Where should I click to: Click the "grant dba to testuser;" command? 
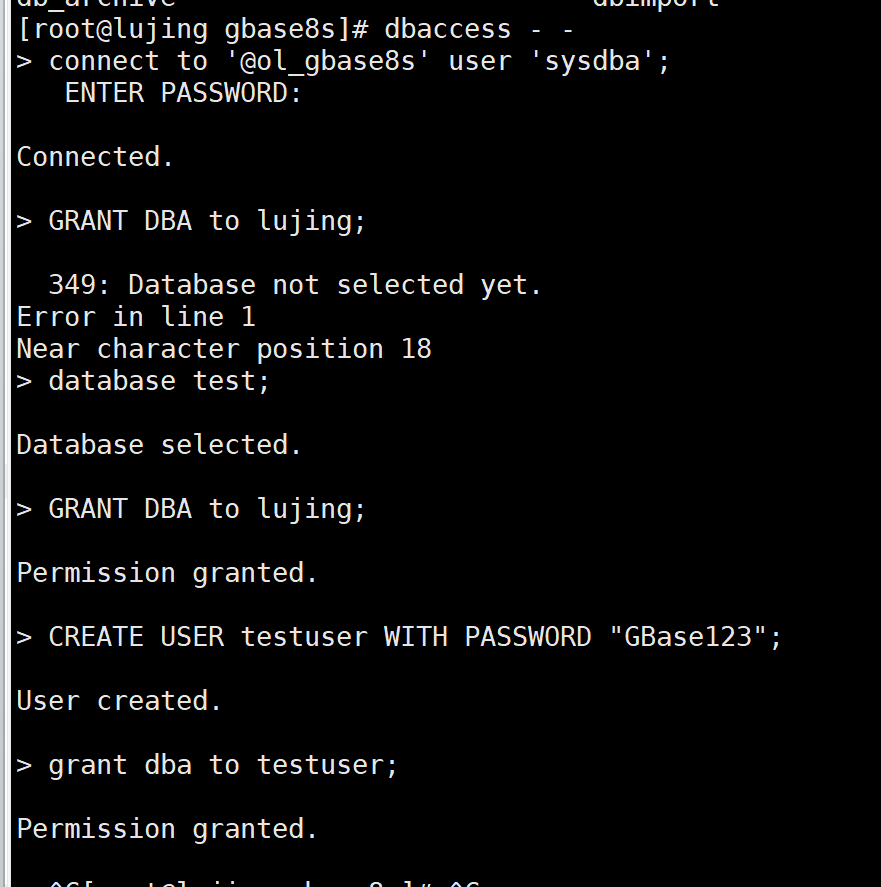coord(223,765)
